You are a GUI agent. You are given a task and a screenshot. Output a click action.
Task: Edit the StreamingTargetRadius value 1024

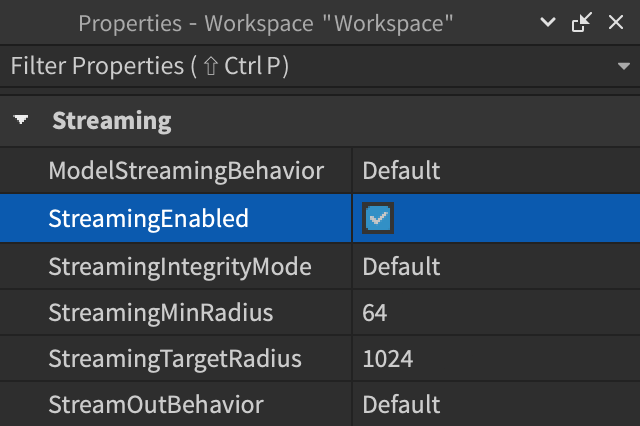click(x=495, y=358)
